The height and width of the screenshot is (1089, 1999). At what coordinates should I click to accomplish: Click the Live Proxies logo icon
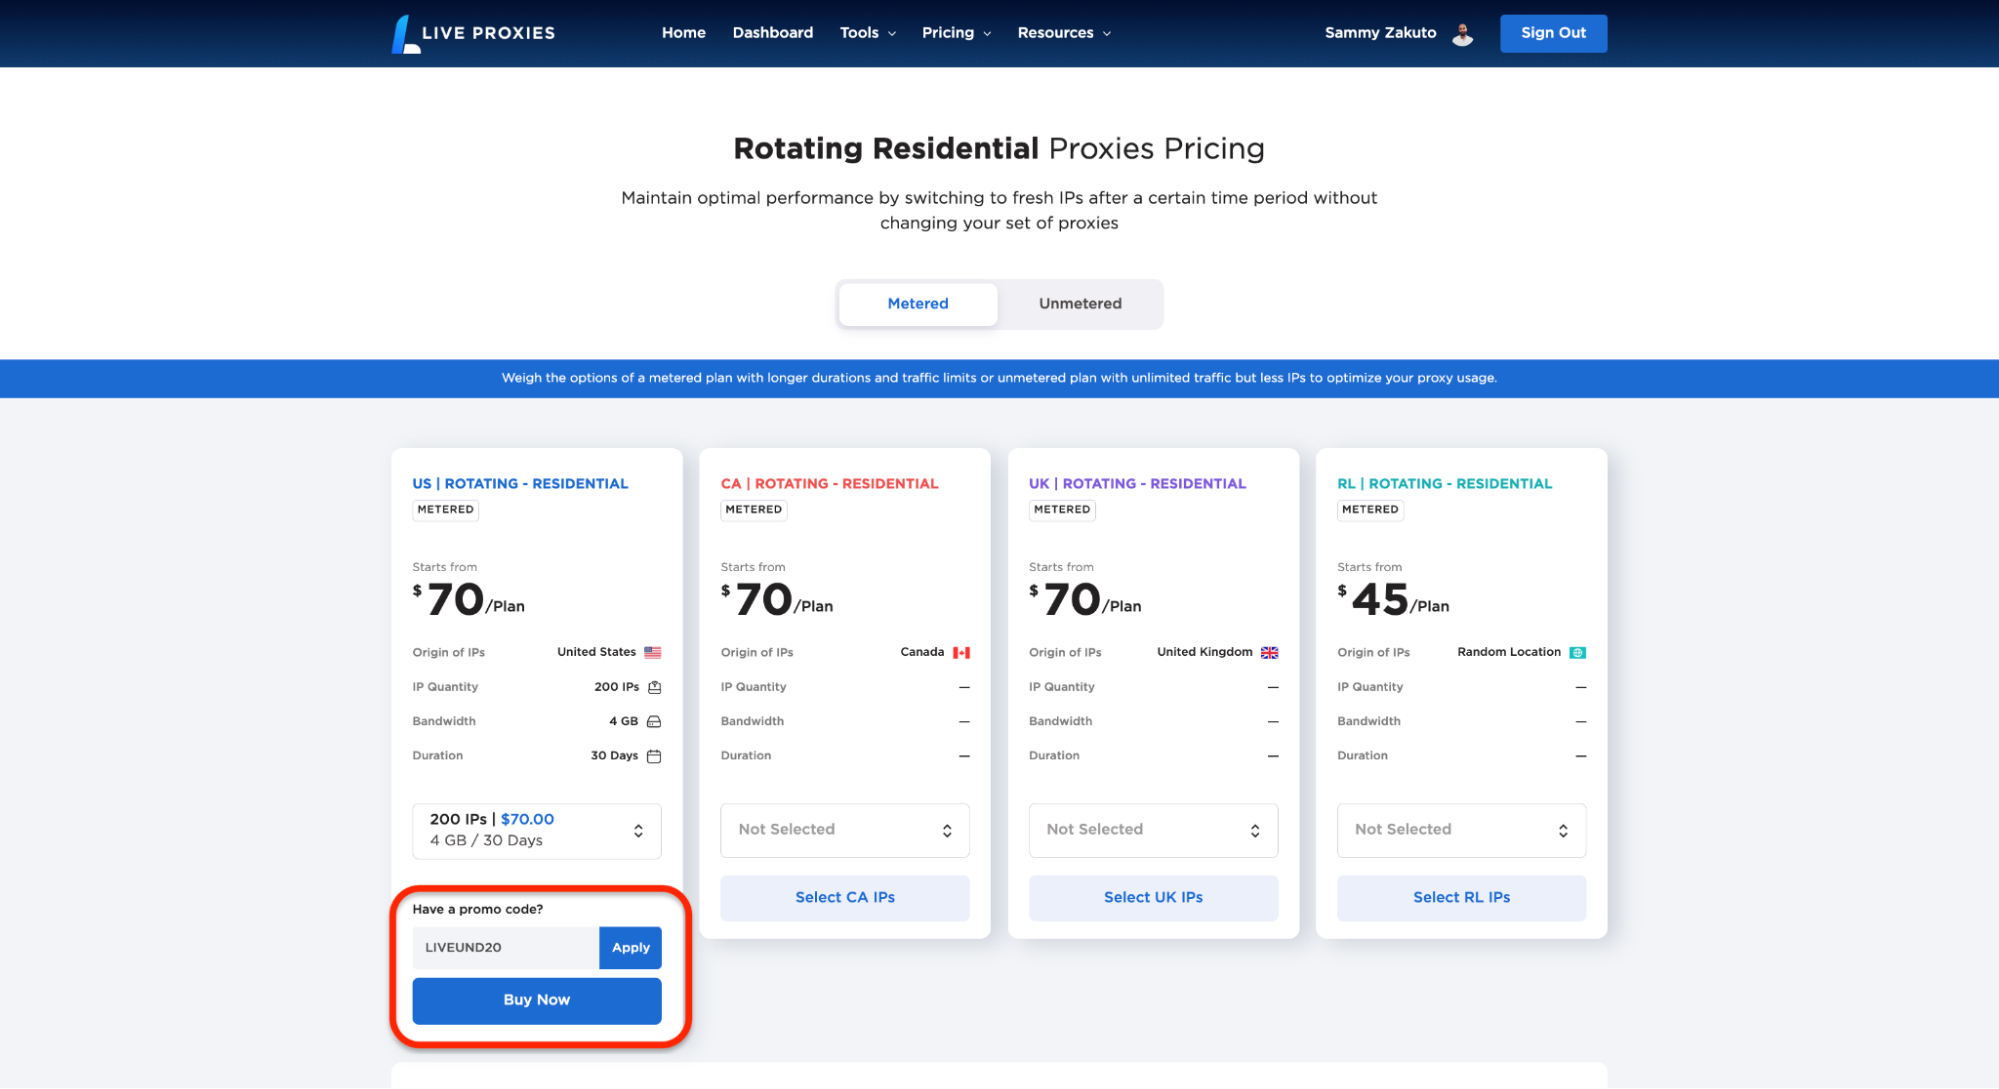(x=403, y=34)
